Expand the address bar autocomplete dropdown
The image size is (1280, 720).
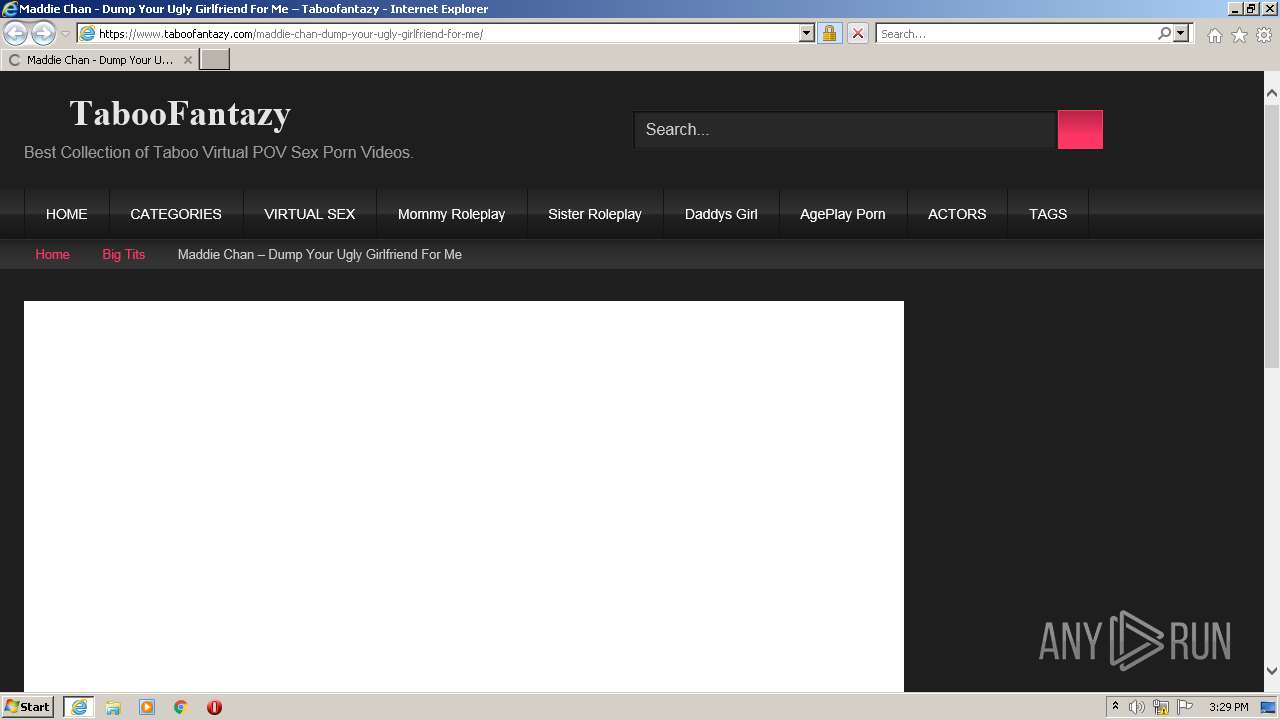click(807, 34)
